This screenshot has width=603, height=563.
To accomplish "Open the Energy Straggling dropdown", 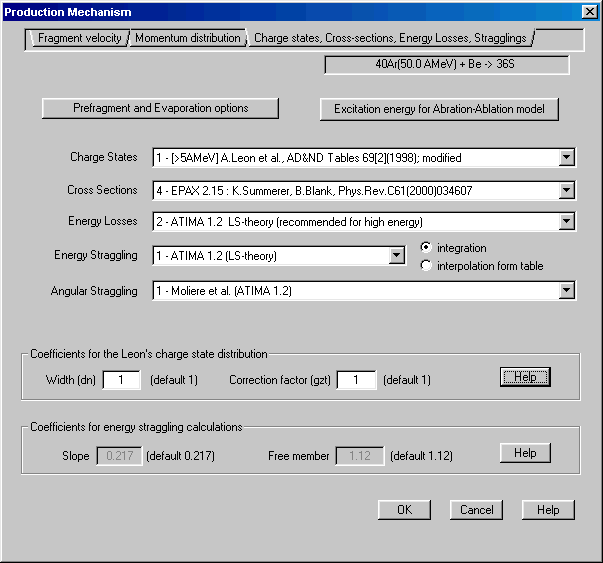I will pyautogui.click(x=395, y=256).
